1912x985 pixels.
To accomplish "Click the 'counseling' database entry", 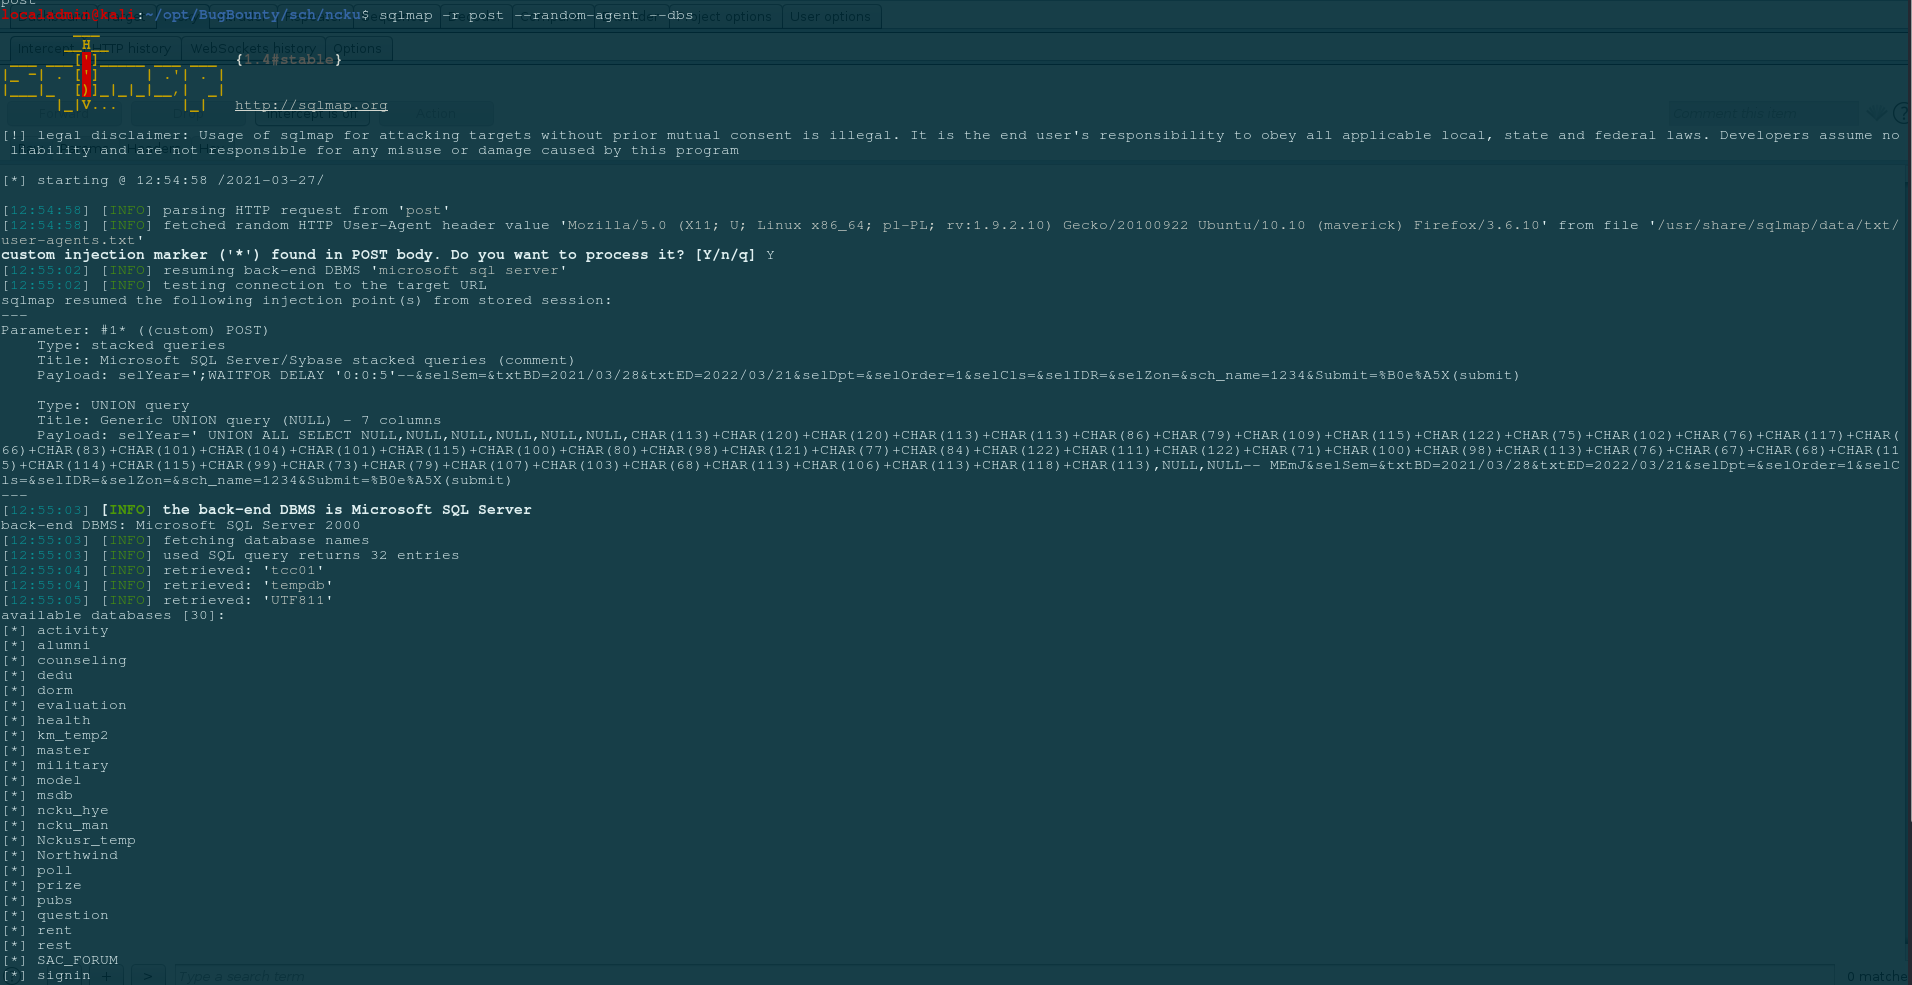I will tap(82, 660).
